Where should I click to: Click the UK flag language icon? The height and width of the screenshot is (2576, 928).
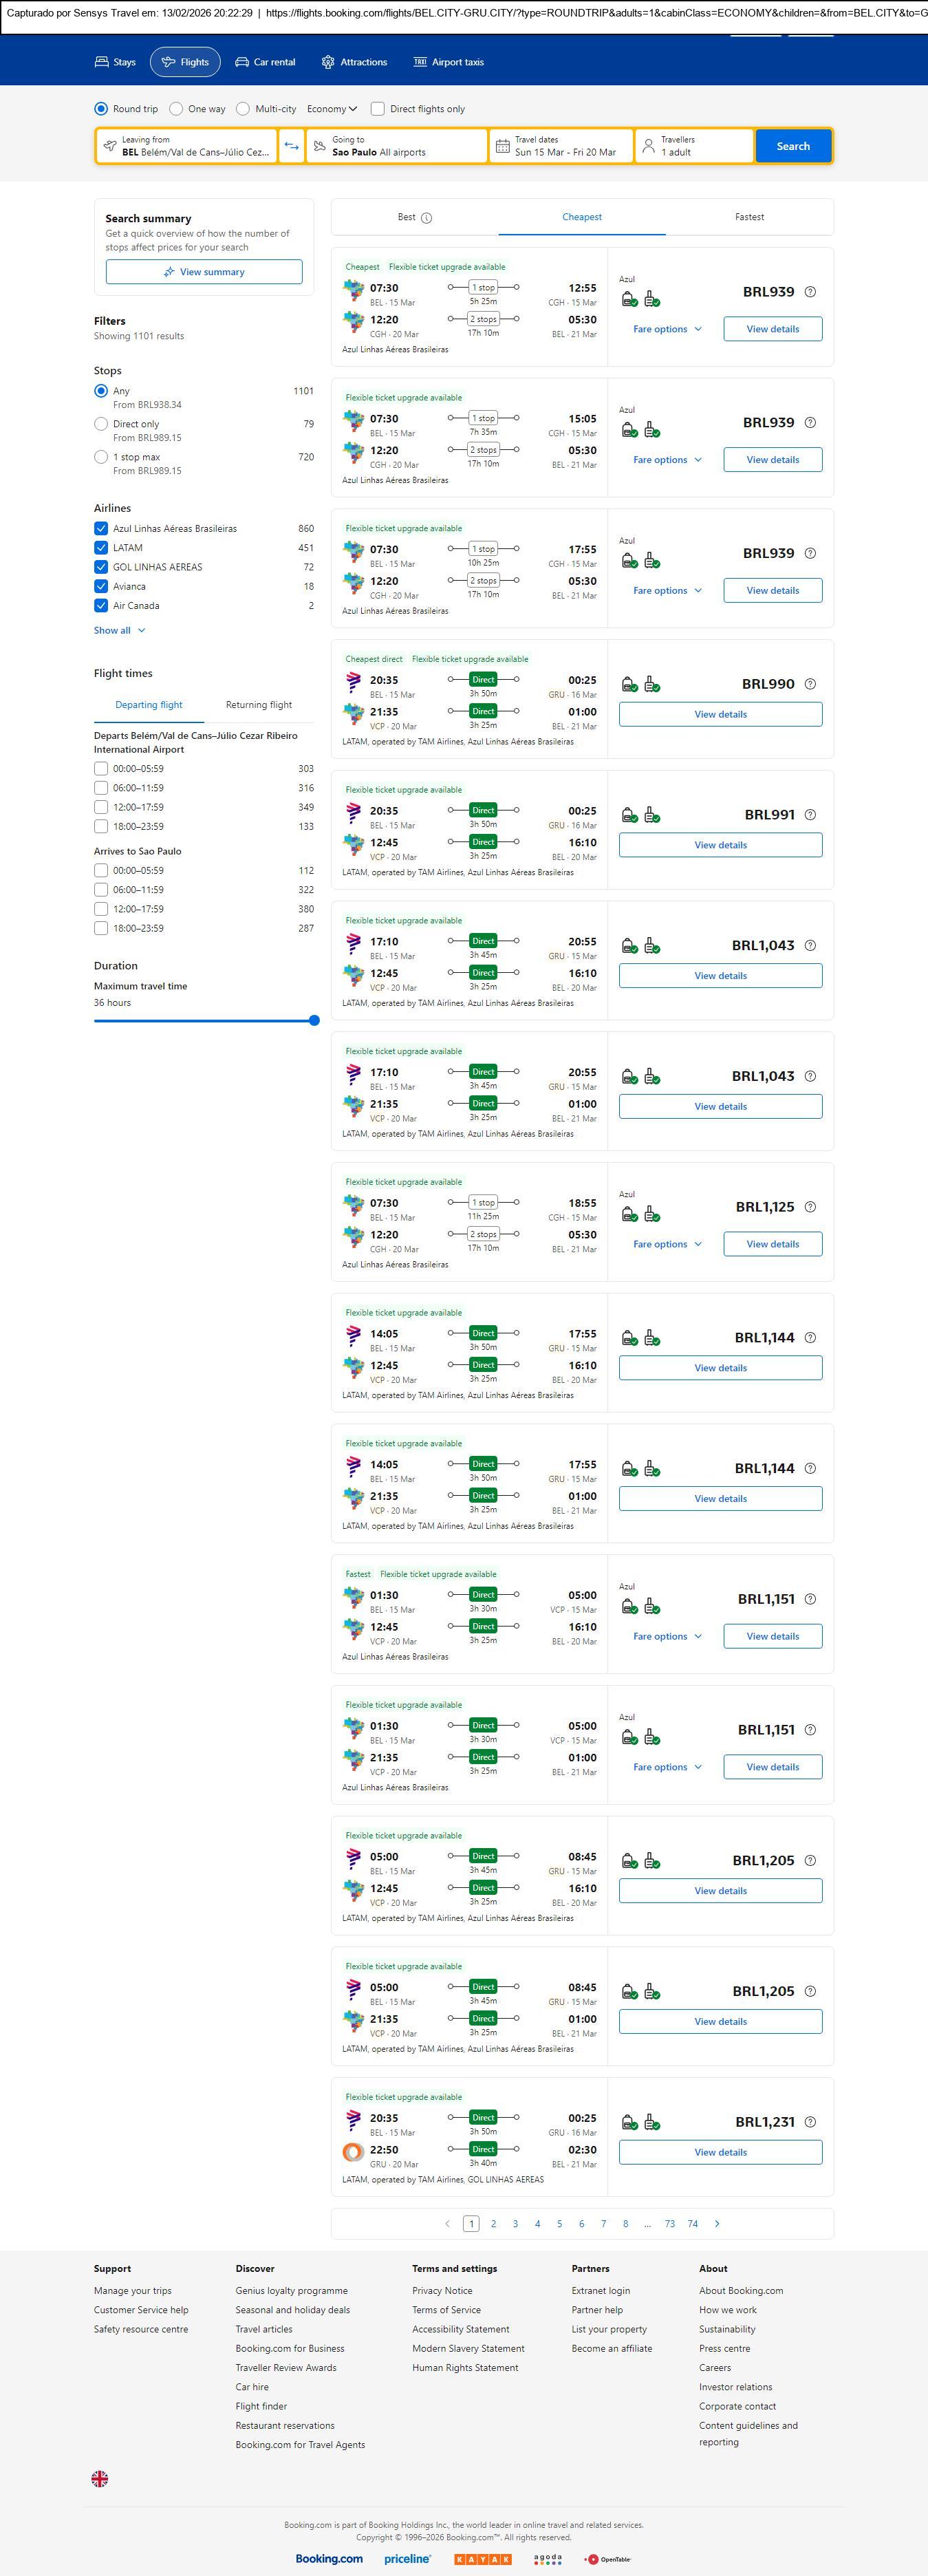coord(100,2478)
